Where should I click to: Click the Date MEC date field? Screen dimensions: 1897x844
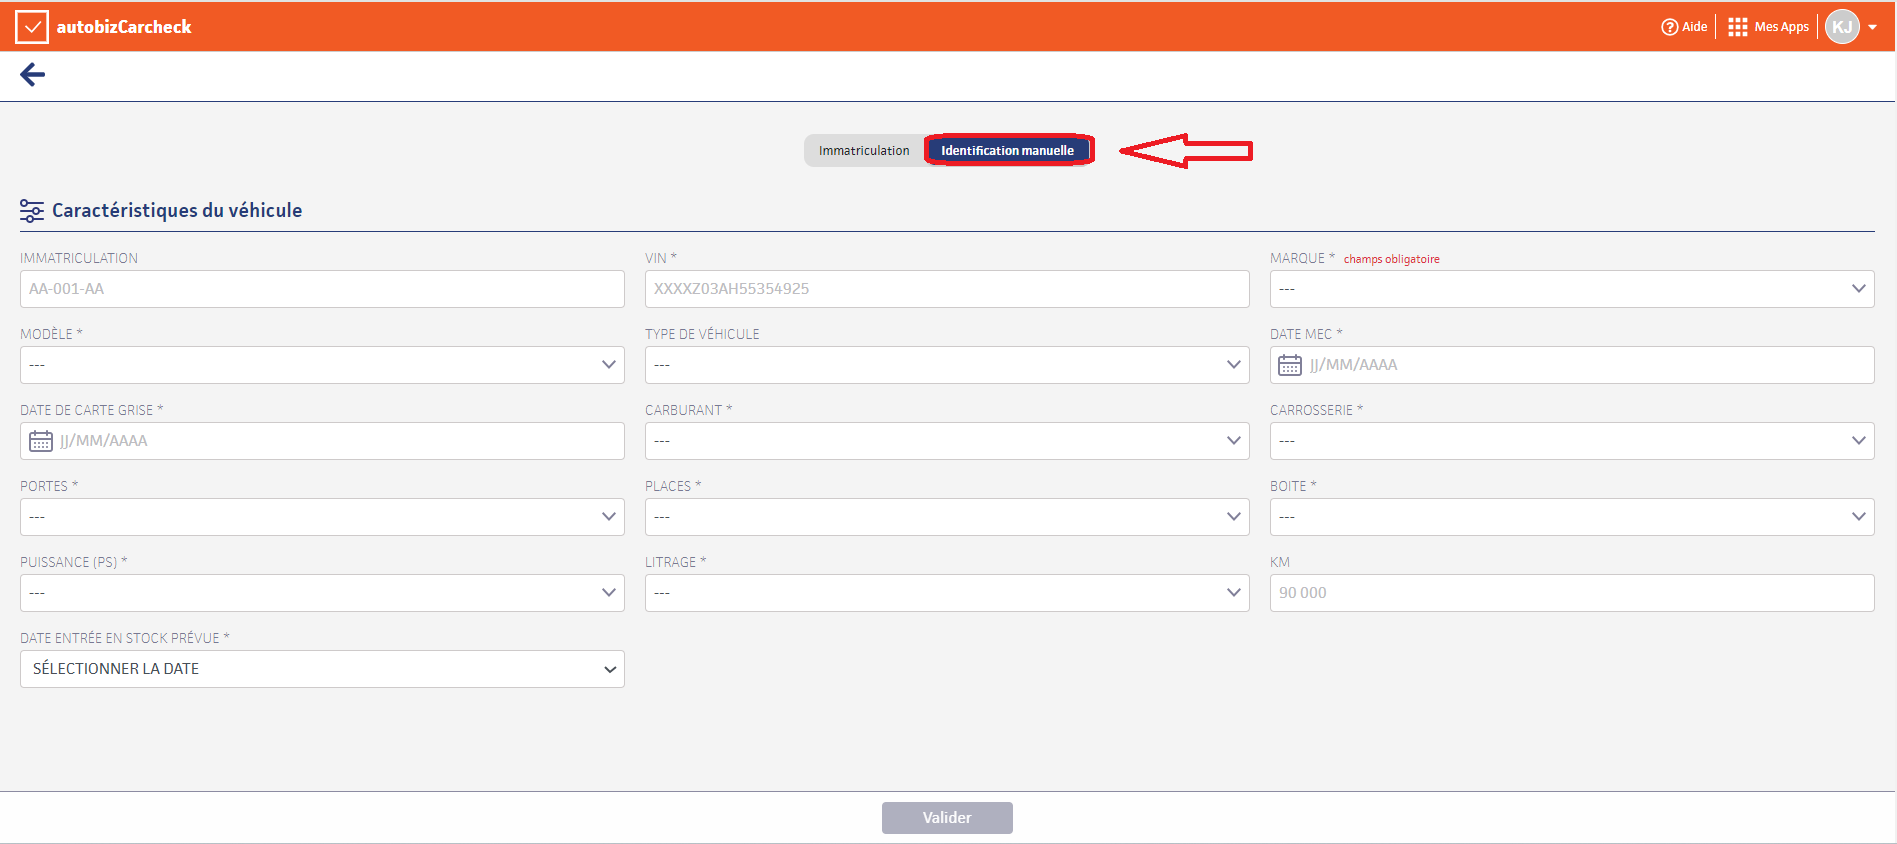click(x=1572, y=365)
